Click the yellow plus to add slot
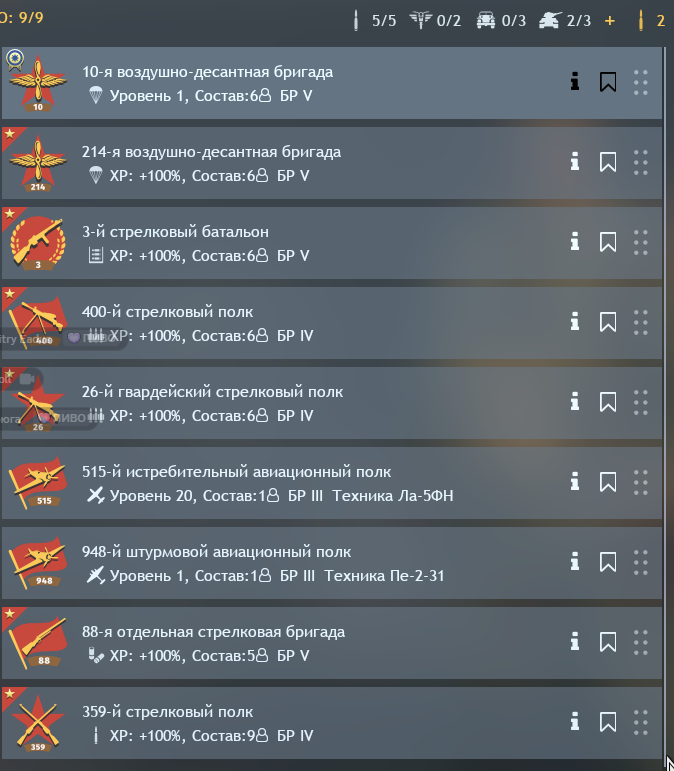 tap(610, 21)
